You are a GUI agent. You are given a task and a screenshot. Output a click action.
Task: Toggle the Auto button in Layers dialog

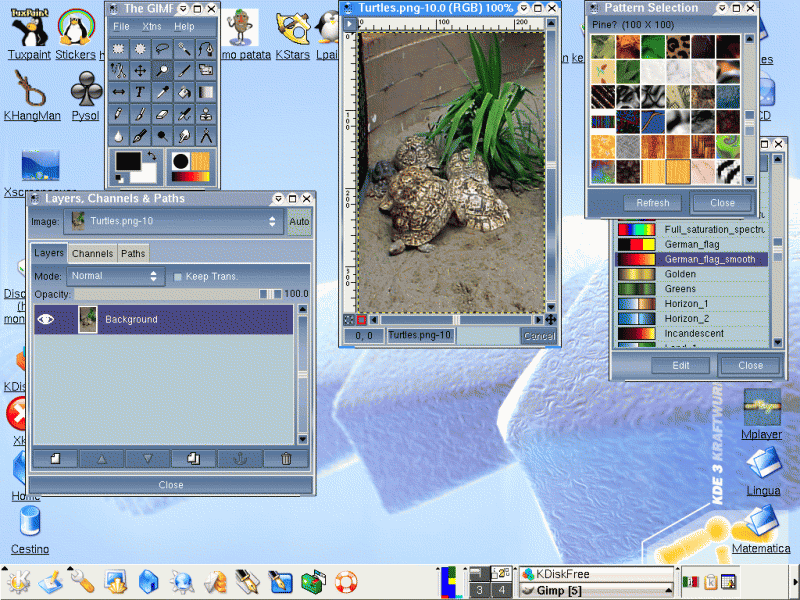tap(299, 221)
